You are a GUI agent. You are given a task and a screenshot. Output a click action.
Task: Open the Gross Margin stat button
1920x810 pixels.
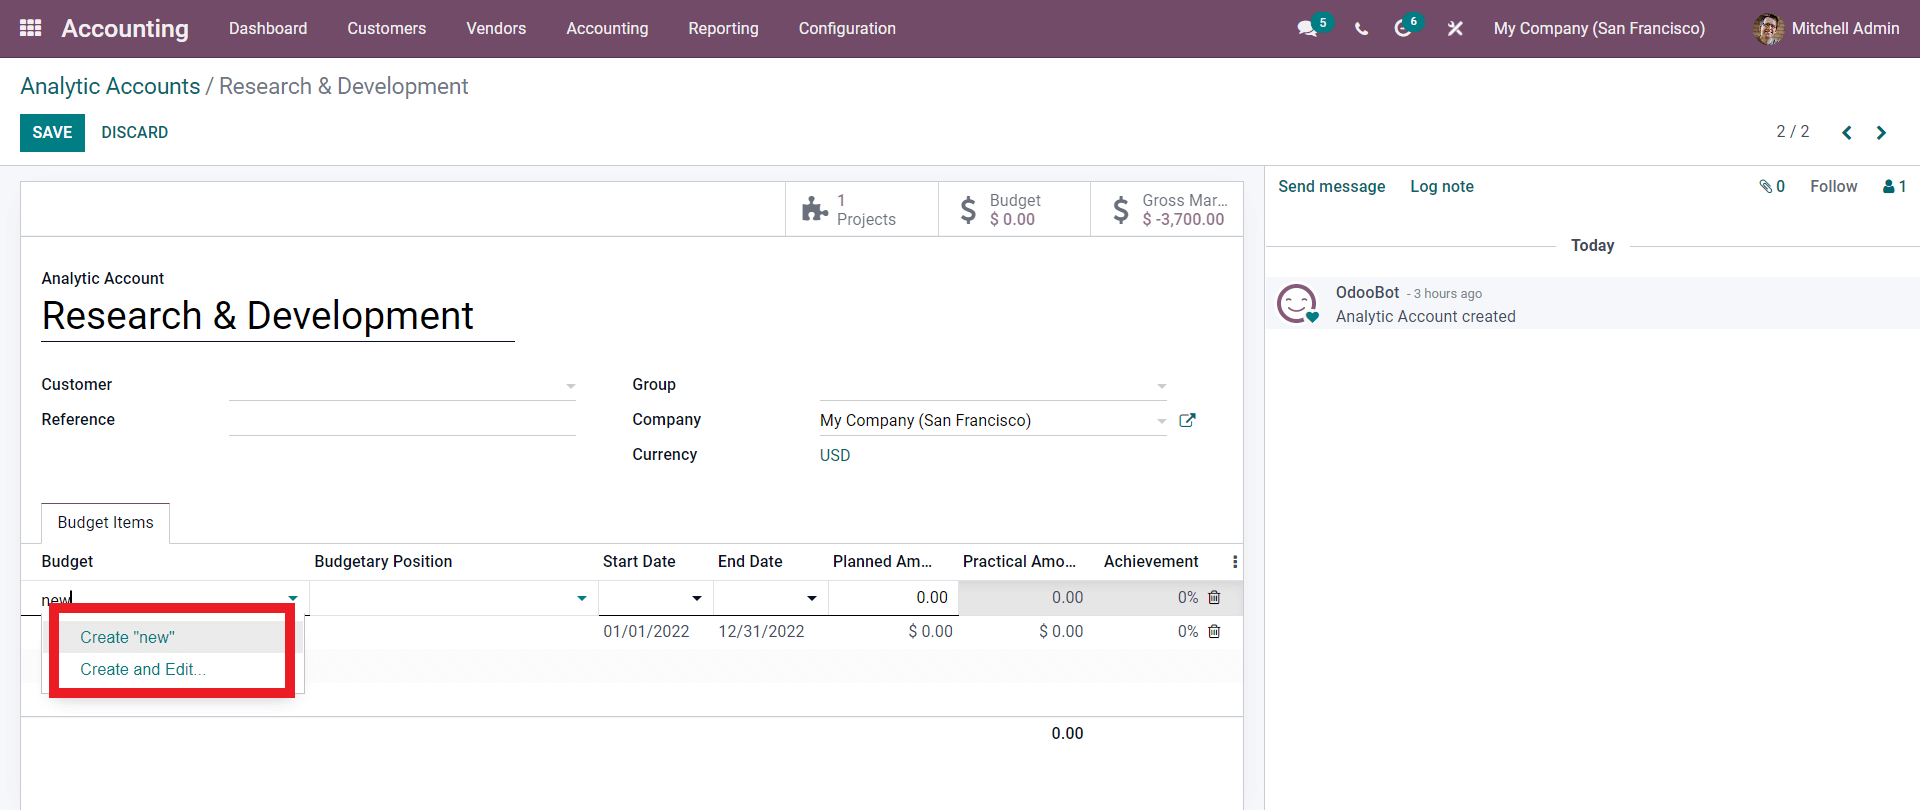pyautogui.click(x=1167, y=209)
